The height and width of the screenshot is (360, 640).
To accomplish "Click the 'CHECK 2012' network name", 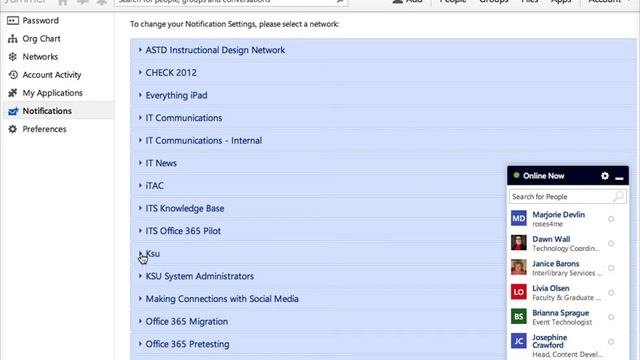I will coord(171,72).
